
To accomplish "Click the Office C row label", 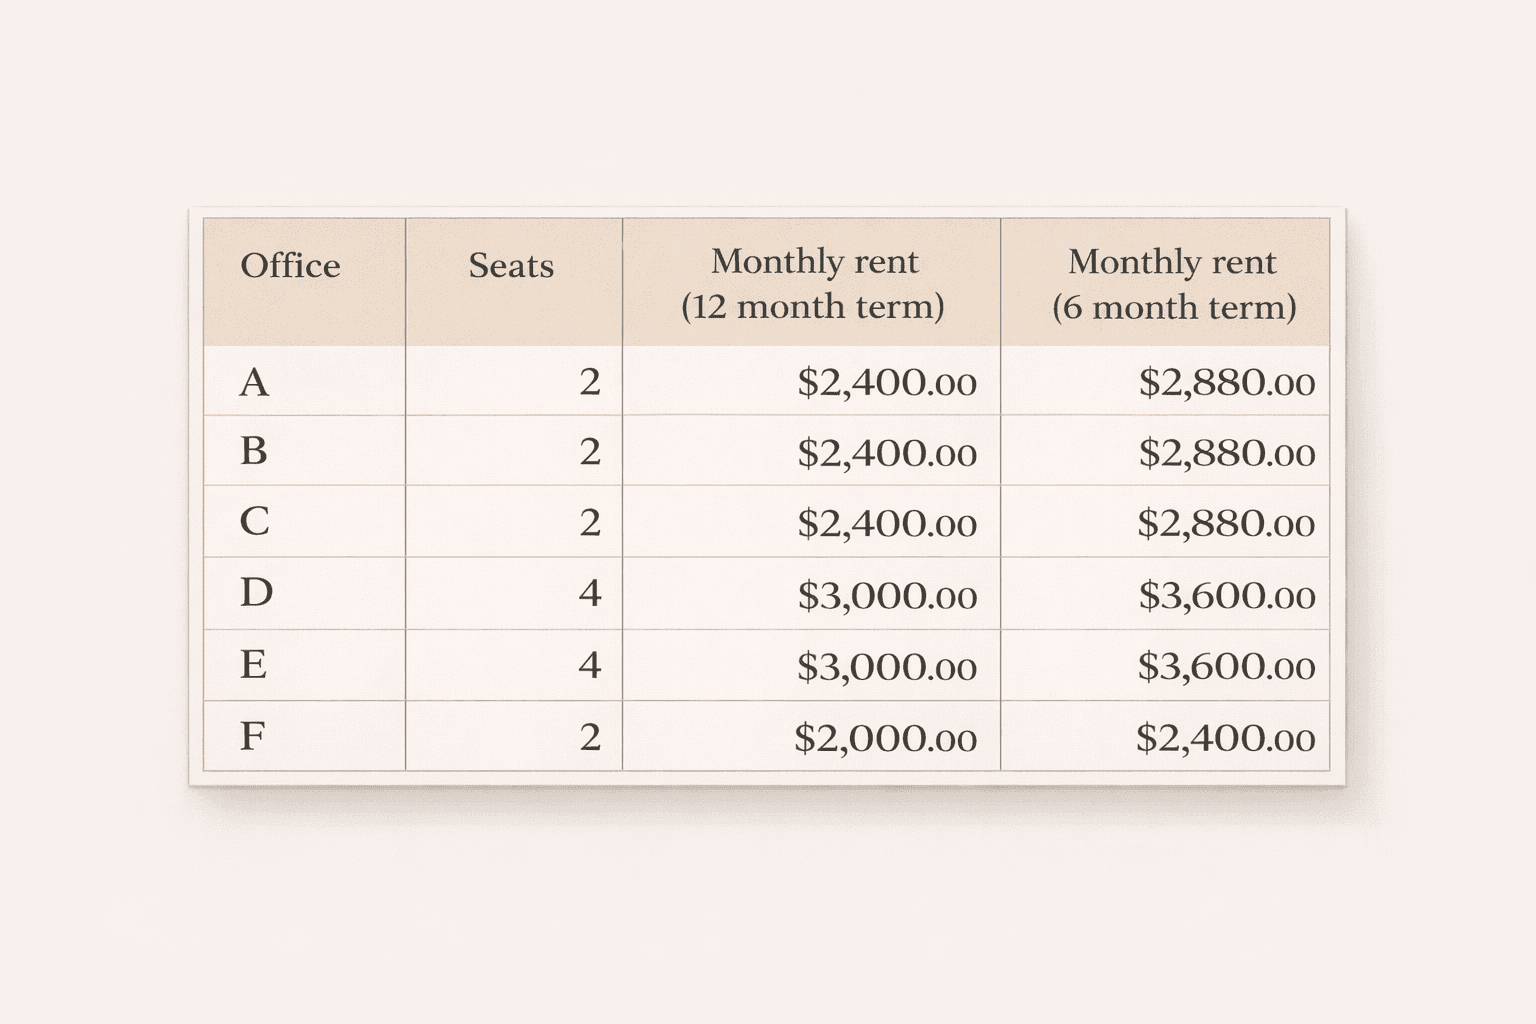I will coord(255,521).
